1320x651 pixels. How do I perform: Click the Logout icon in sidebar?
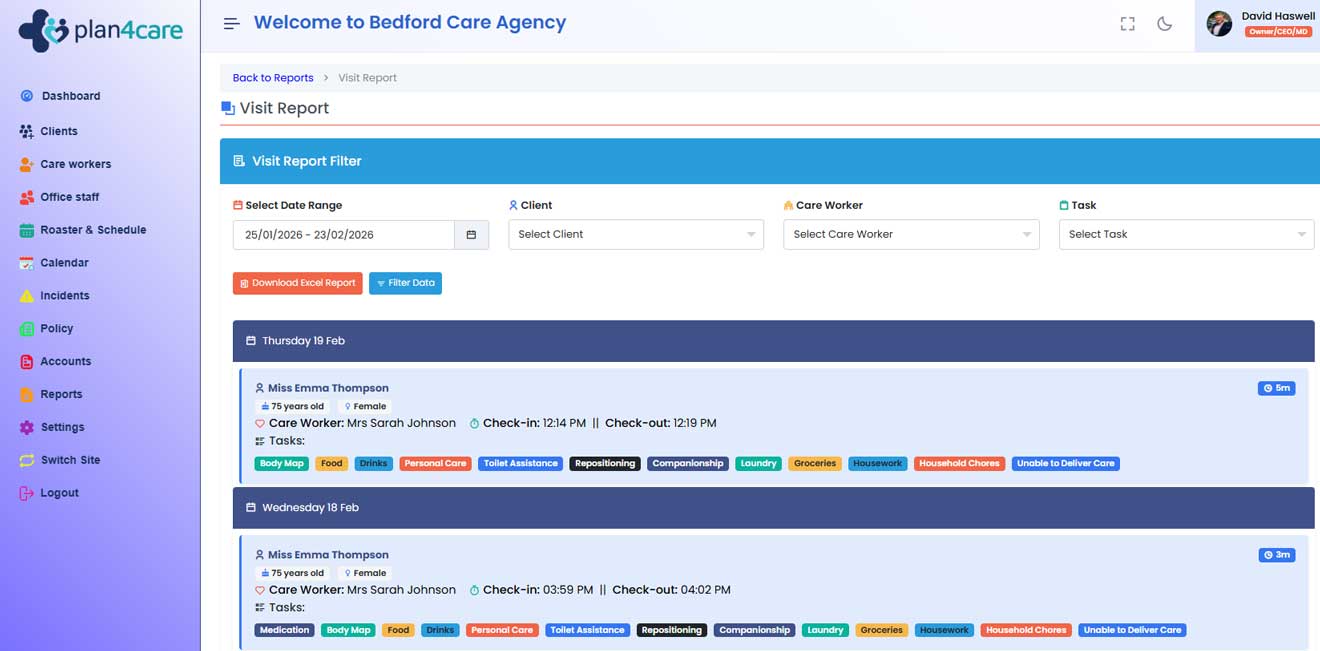tap(27, 493)
